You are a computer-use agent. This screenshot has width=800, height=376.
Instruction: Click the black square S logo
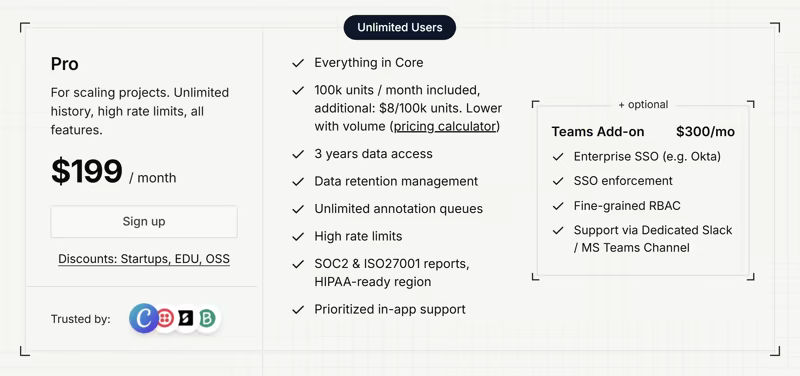[x=185, y=318]
